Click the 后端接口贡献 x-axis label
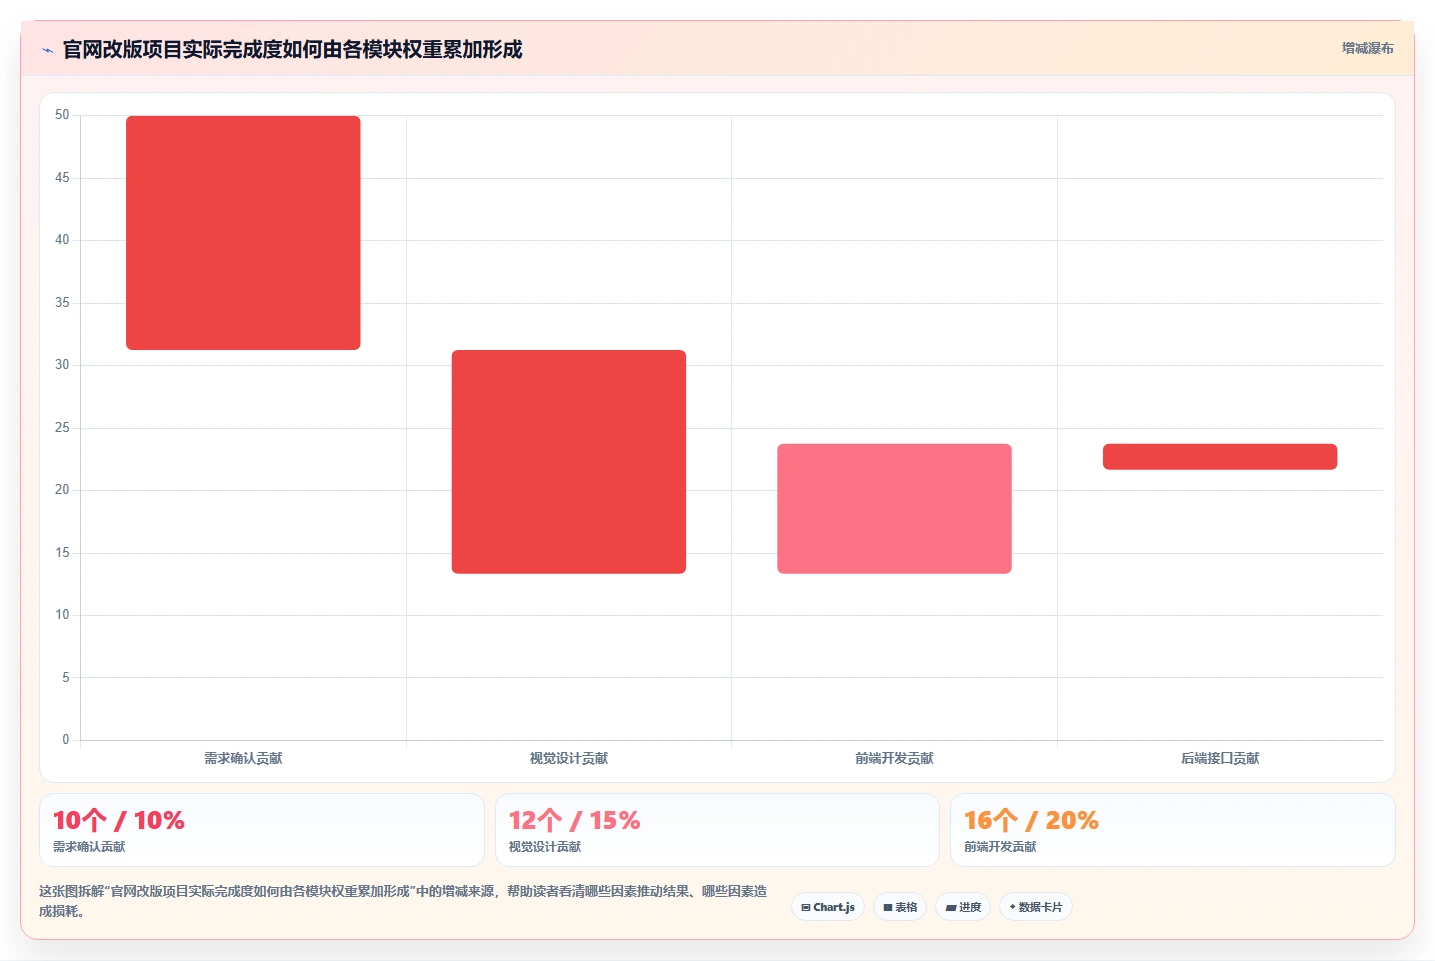1435x961 pixels. coord(1220,758)
